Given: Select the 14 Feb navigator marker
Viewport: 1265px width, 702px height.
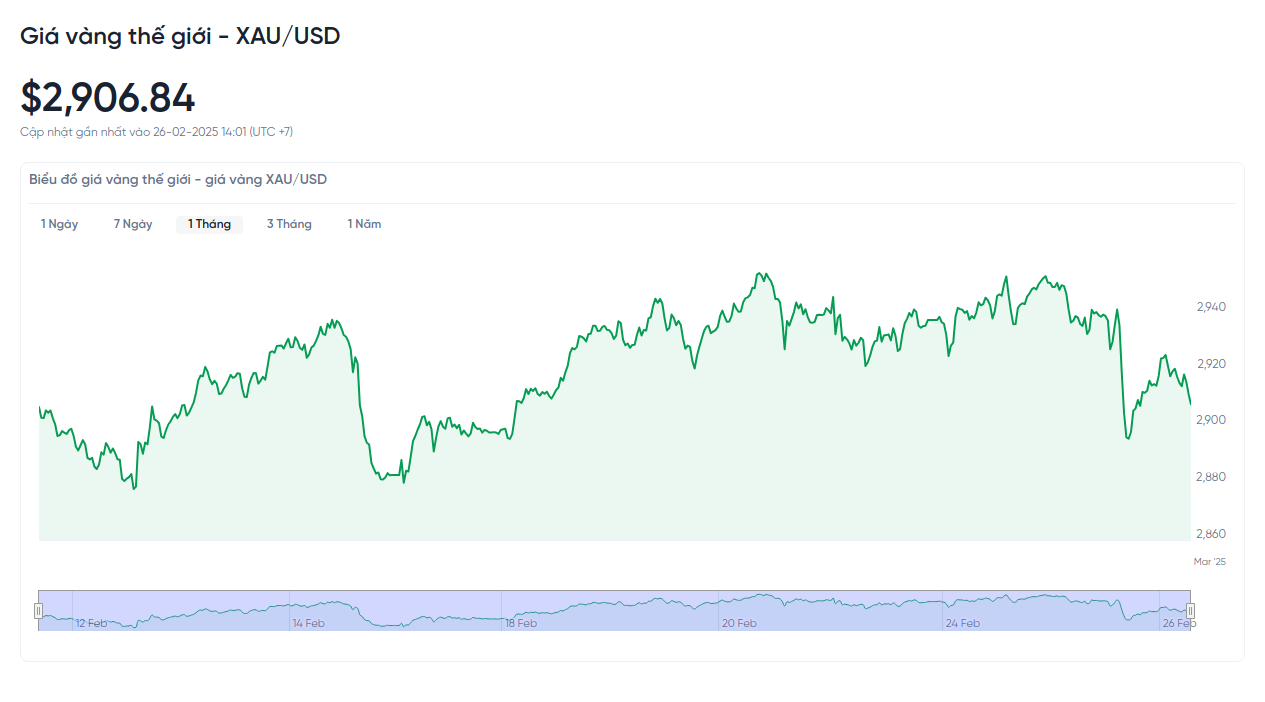Looking at the screenshot, I should point(308,623).
